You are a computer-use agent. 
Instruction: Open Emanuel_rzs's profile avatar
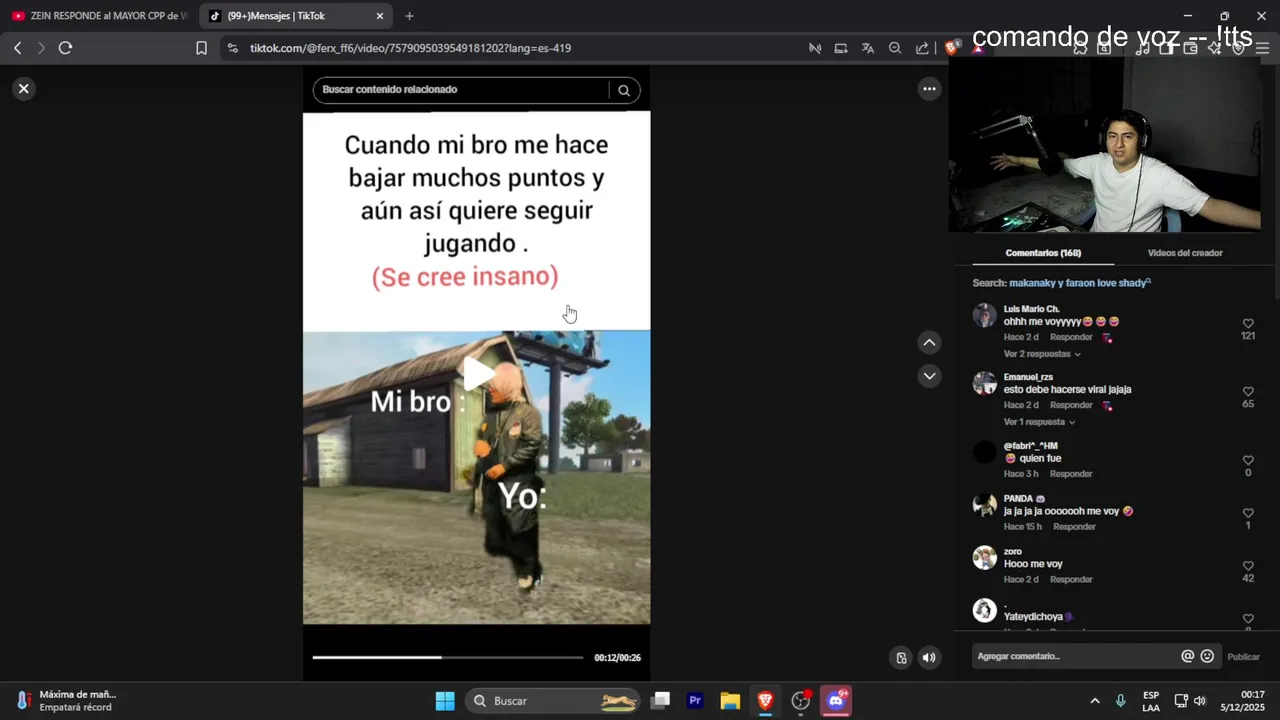point(985,384)
